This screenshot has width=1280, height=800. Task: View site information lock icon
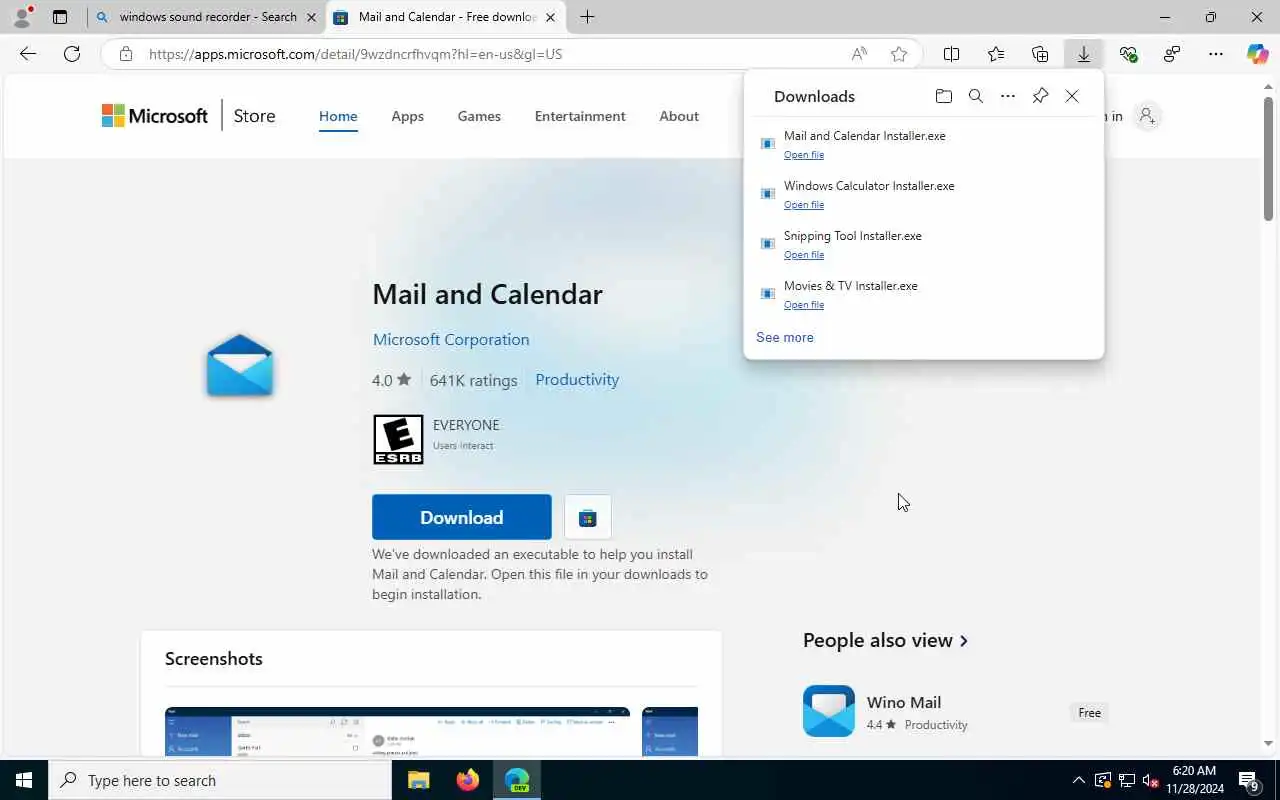pos(125,54)
